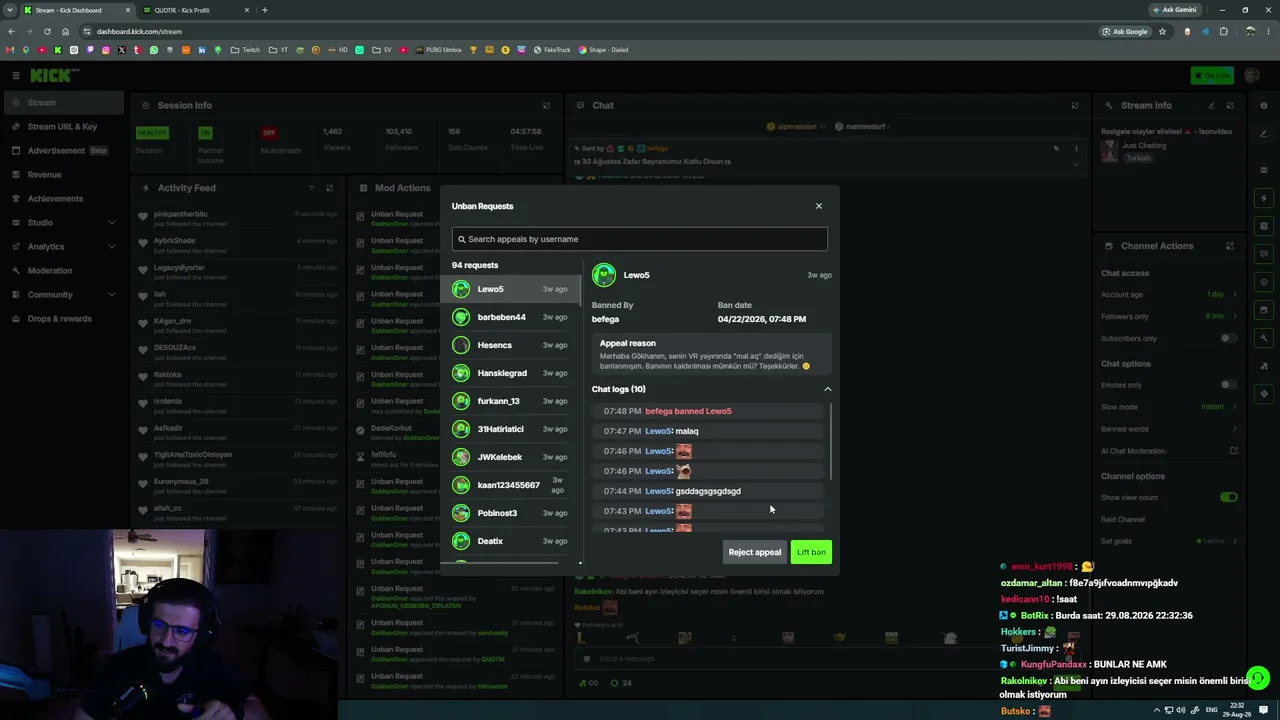Go to Advertisement section

tap(62, 151)
